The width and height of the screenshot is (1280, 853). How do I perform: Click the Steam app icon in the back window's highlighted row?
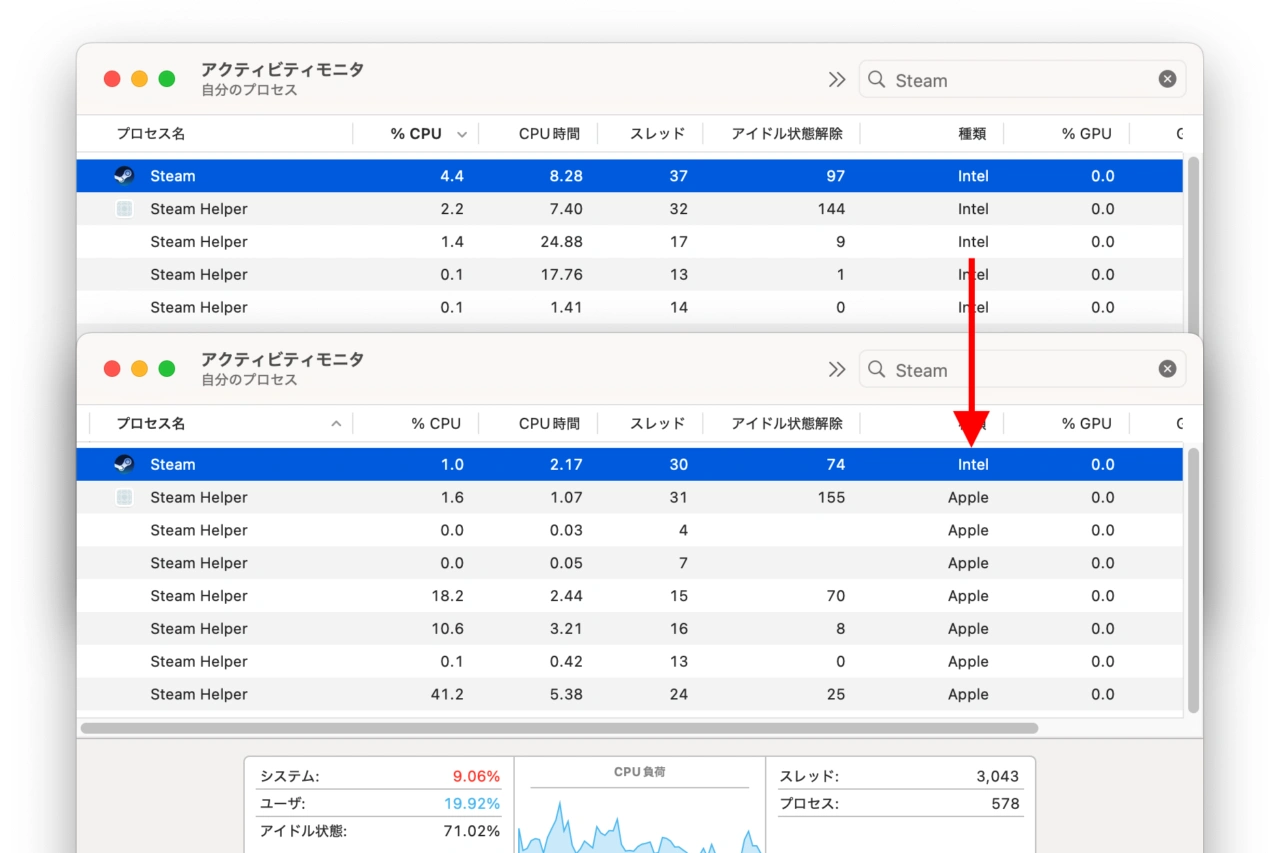[x=124, y=176]
